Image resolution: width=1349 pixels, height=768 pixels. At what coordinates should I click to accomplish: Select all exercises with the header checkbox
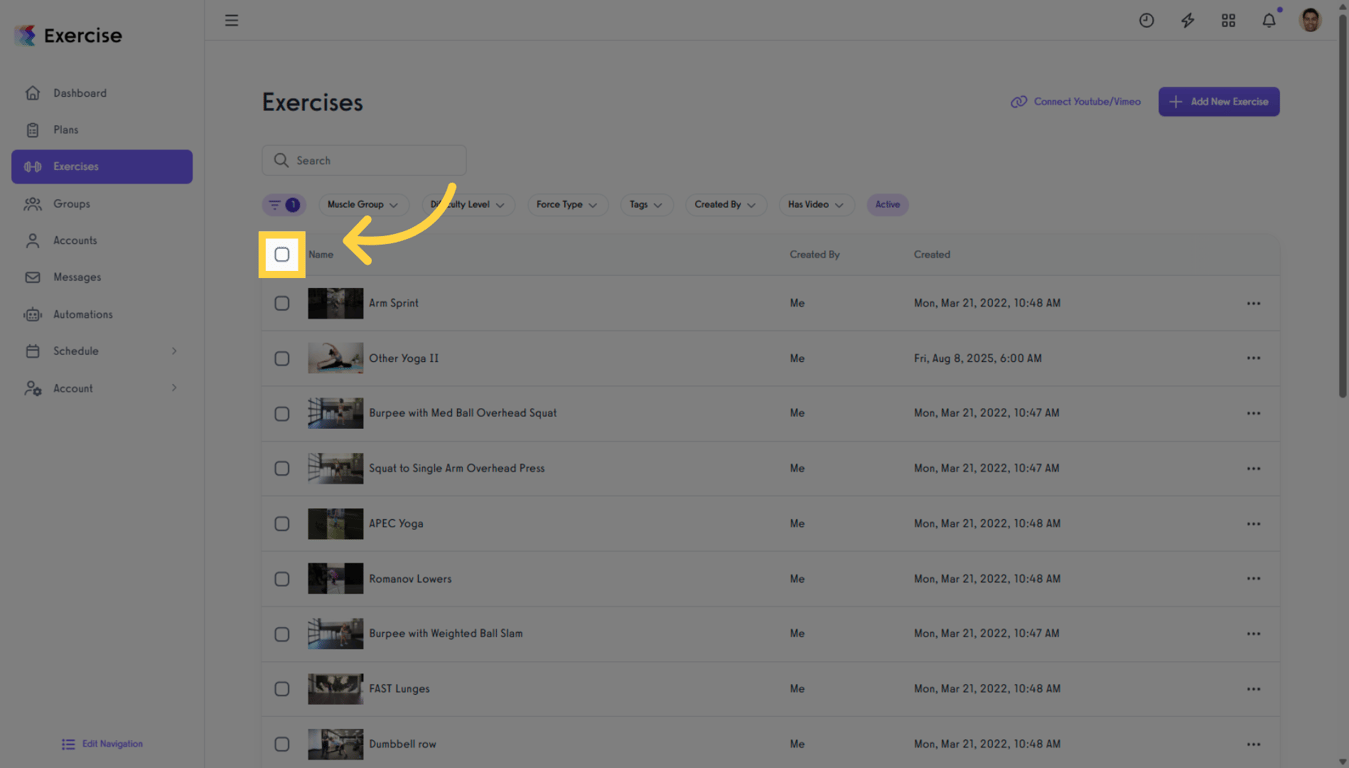[x=282, y=255]
